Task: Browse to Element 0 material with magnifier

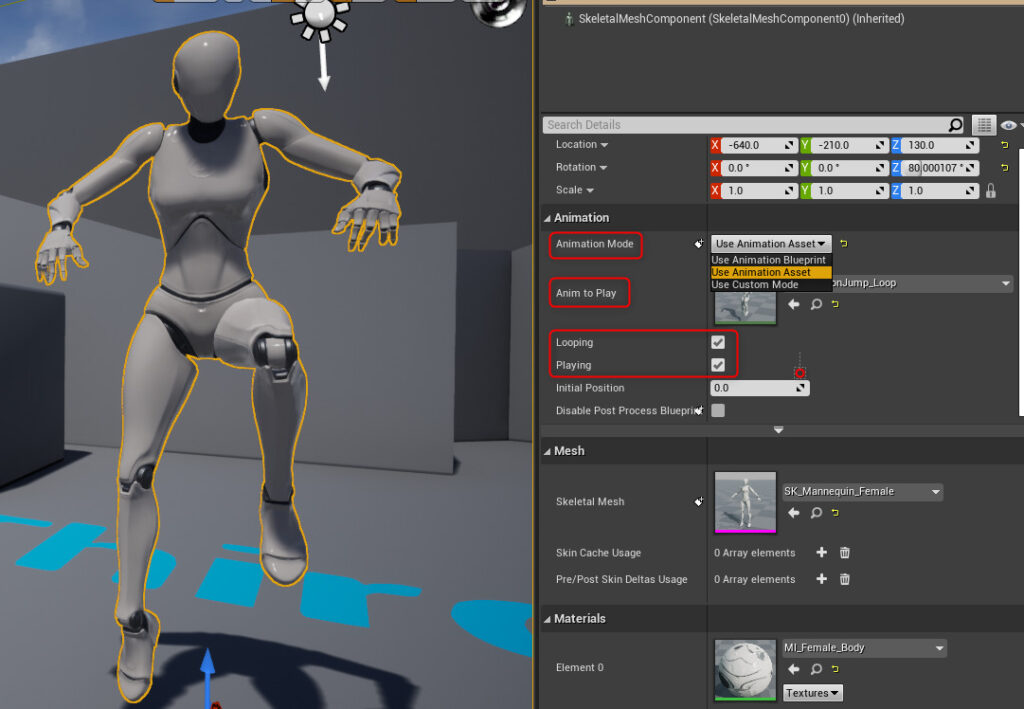Action: [x=816, y=669]
